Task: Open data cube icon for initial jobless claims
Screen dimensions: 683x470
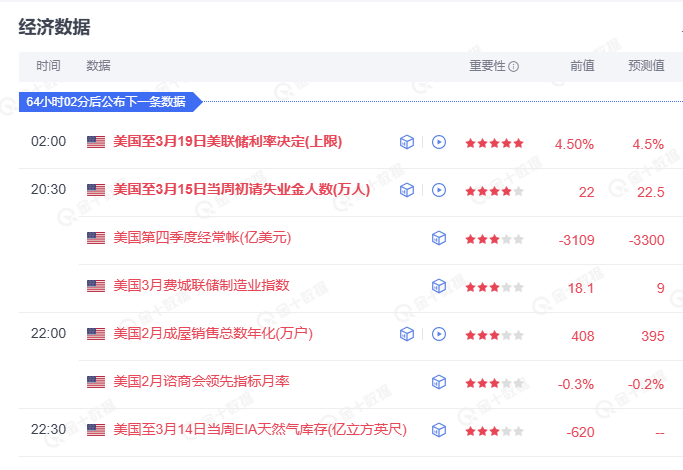Action: pyautogui.click(x=407, y=190)
